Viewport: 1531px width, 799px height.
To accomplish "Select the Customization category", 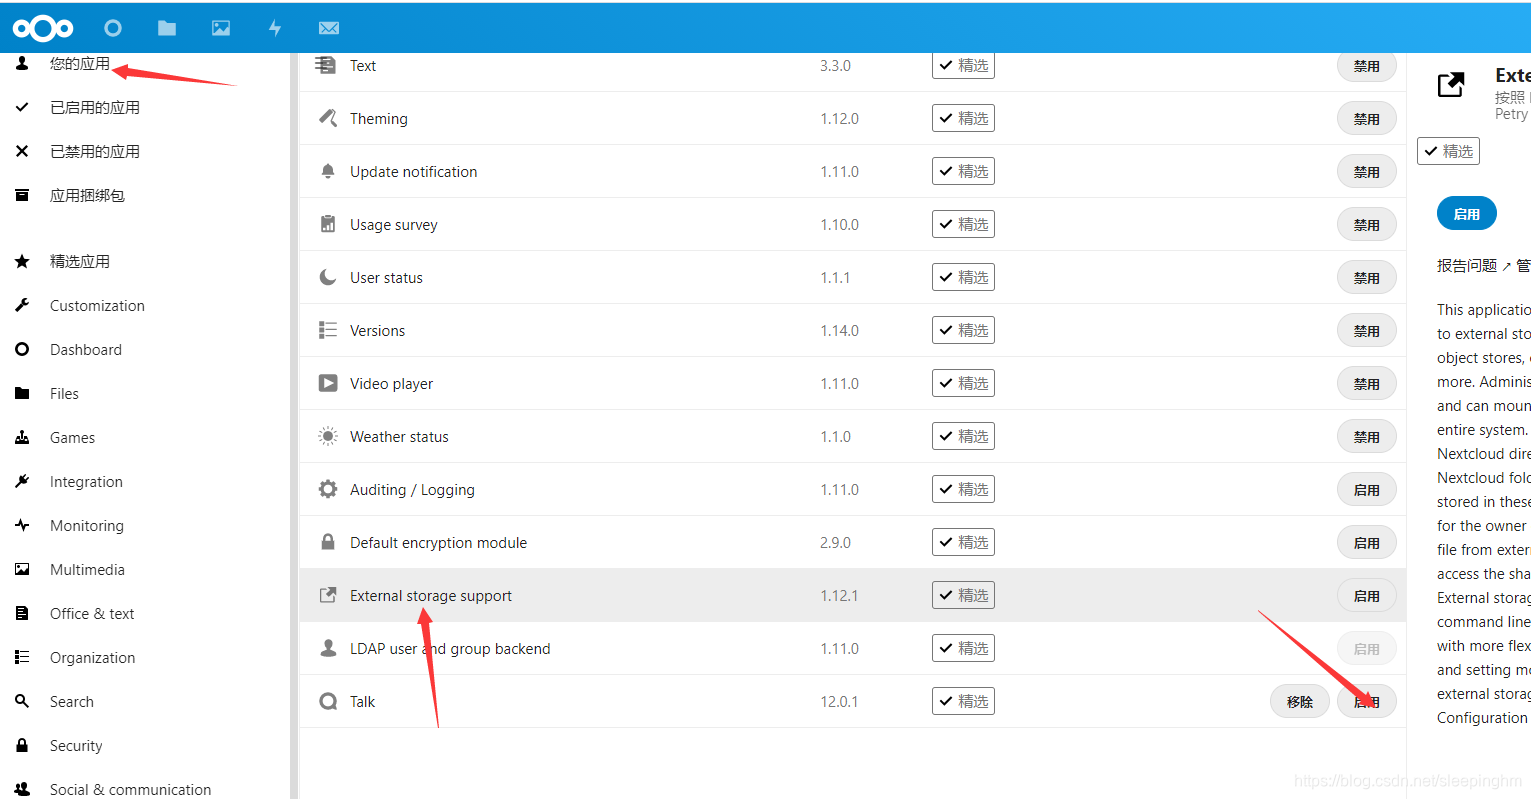I will coord(97,305).
